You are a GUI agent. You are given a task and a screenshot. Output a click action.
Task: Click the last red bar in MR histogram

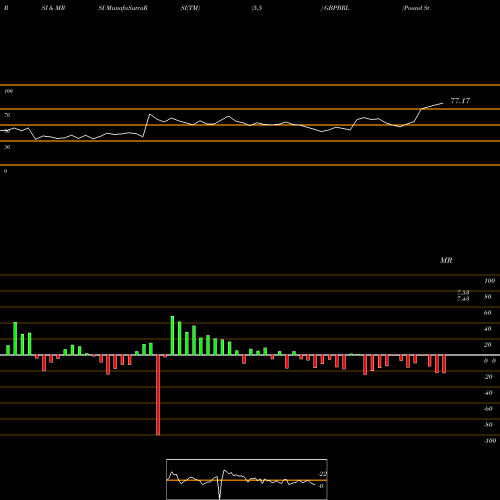click(444, 364)
